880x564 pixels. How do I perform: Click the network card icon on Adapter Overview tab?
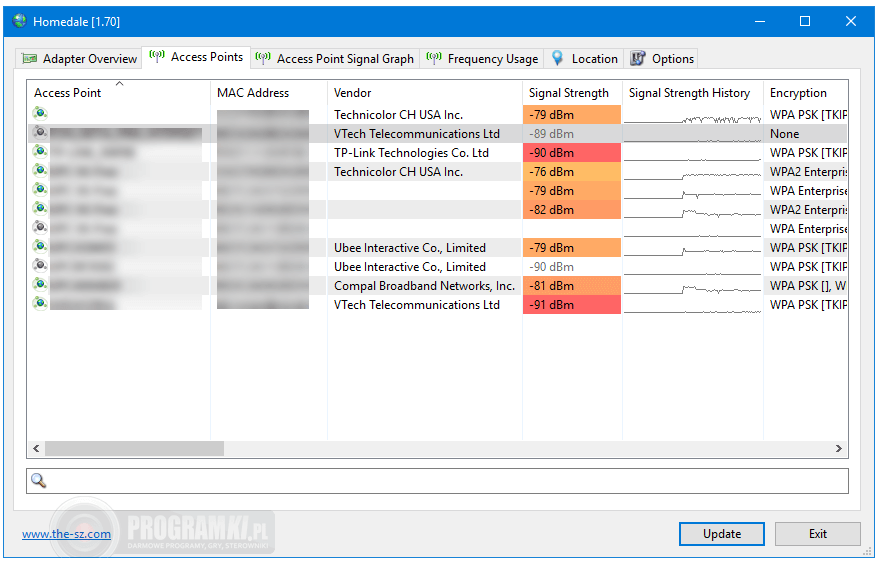tap(29, 58)
